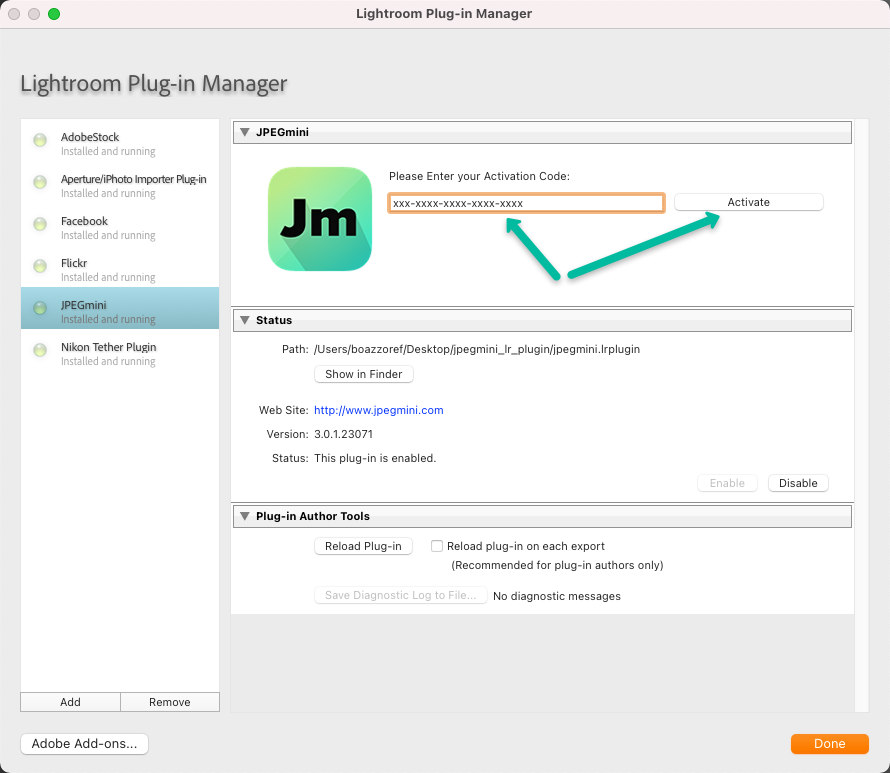
Task: Click the Disable plug-in button
Action: [798, 483]
